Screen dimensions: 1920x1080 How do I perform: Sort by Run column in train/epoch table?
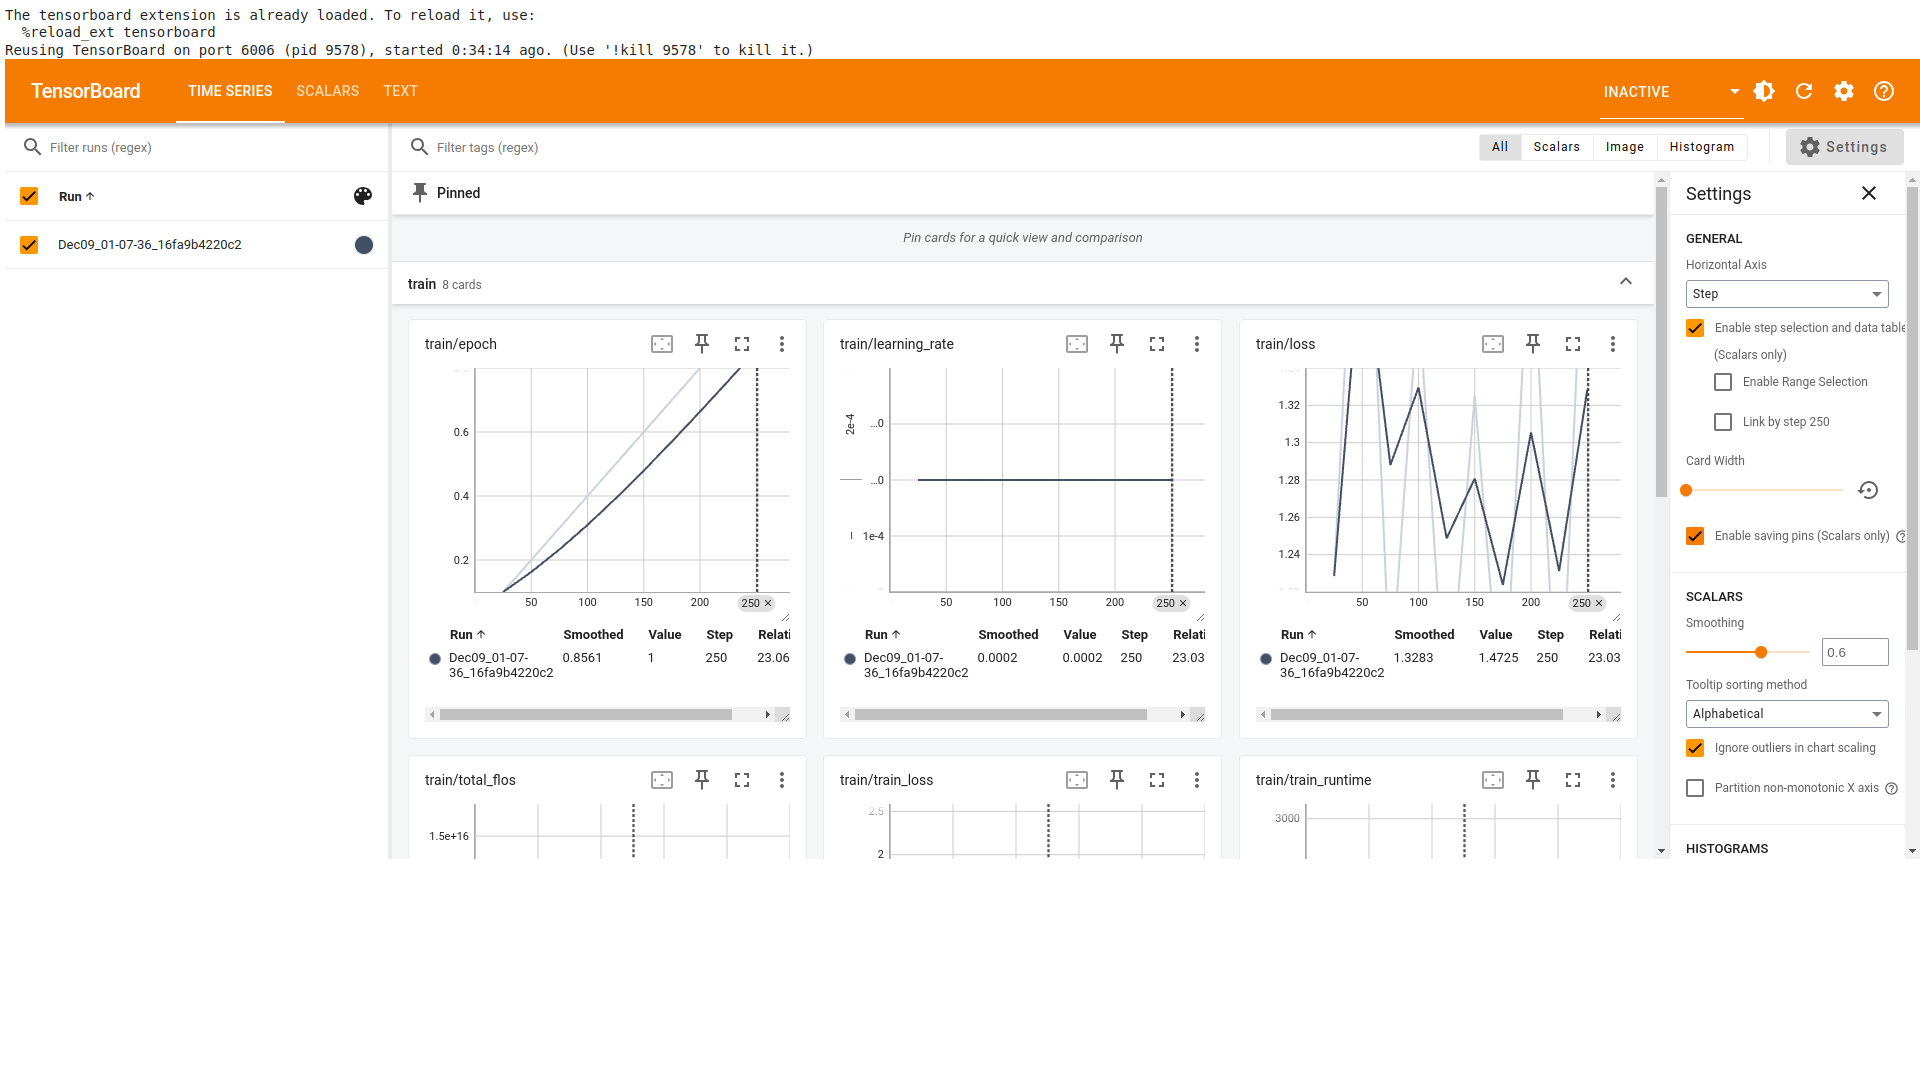(467, 635)
